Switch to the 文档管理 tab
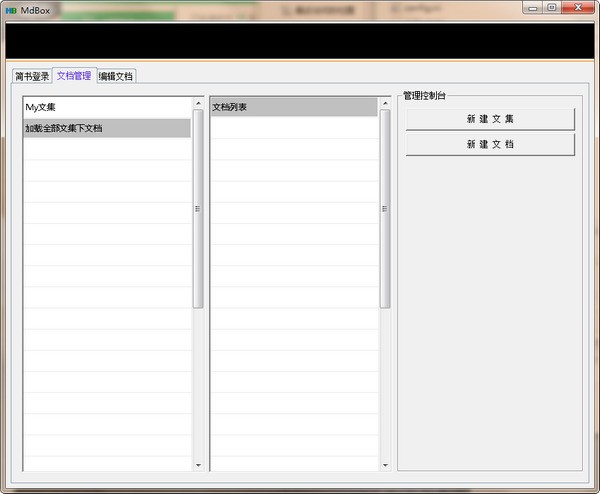The height and width of the screenshot is (494, 600). (74, 75)
